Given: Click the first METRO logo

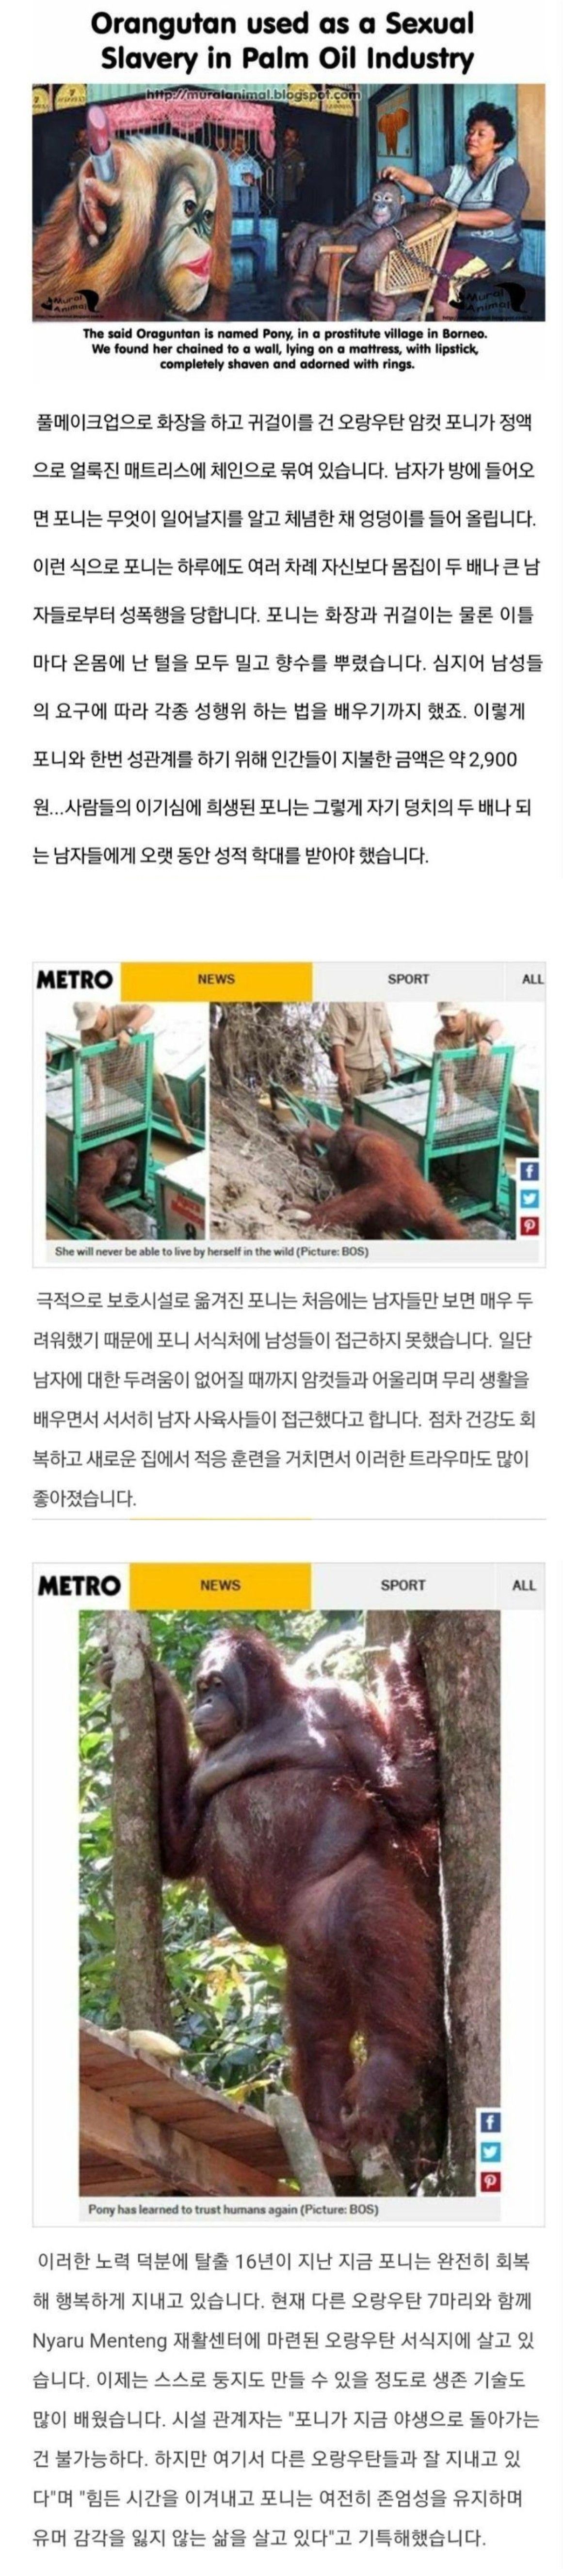Looking at the screenshot, I should pos(74,979).
